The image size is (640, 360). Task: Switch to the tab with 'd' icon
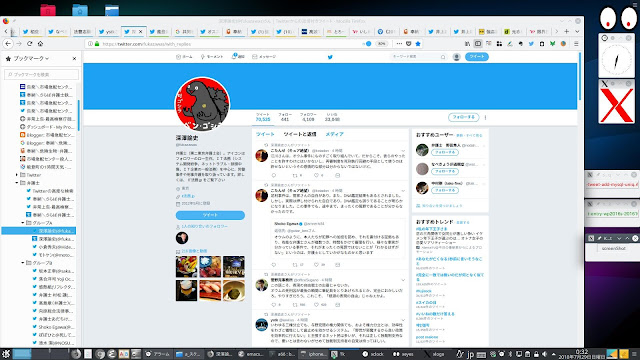[x=513, y=31]
